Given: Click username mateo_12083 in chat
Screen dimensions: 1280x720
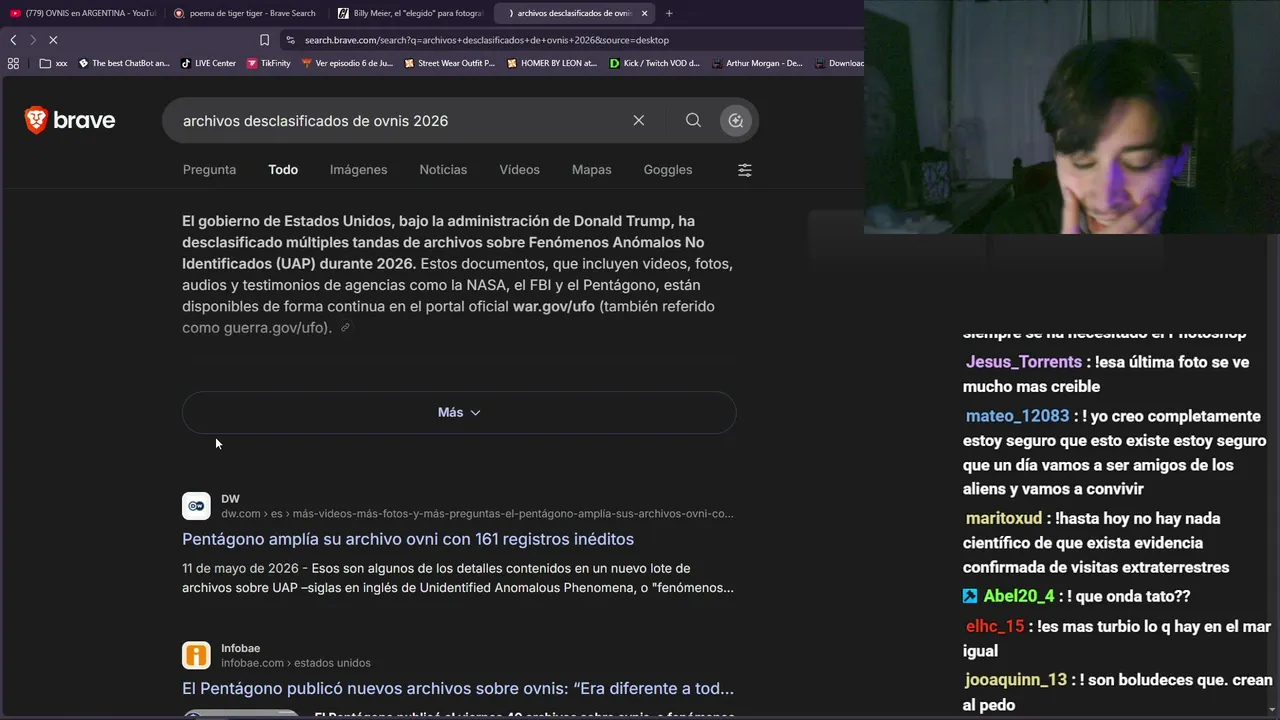Looking at the screenshot, I should click(1017, 416).
